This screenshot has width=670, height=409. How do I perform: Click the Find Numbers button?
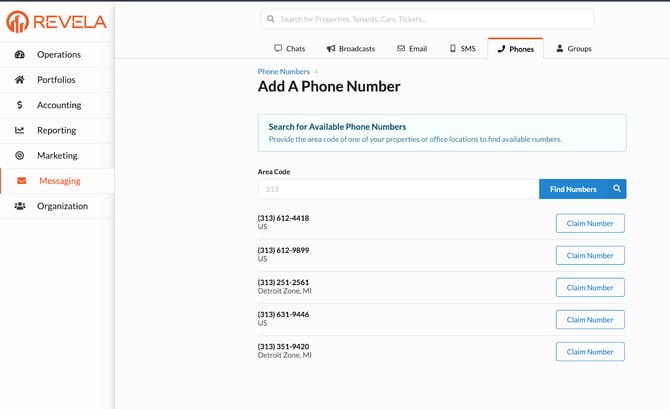click(x=573, y=189)
